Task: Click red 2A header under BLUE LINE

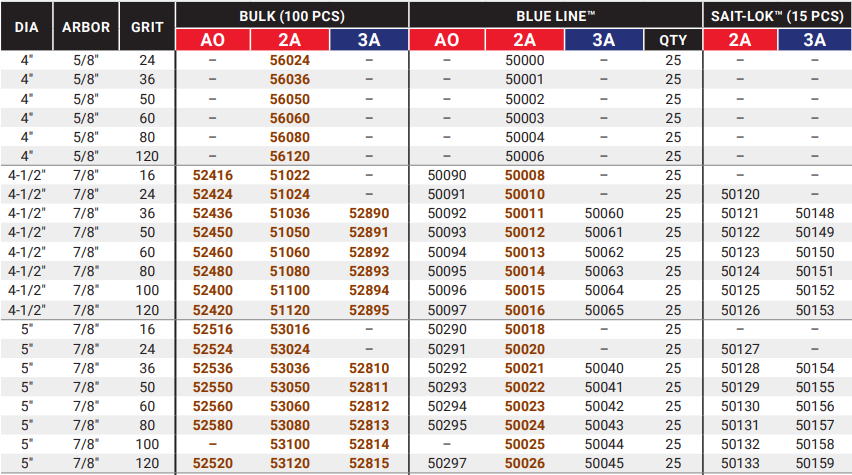Action: (524, 40)
